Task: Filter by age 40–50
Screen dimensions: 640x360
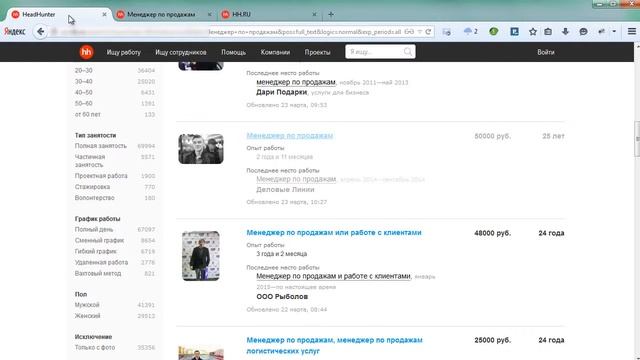Action: 84,93
